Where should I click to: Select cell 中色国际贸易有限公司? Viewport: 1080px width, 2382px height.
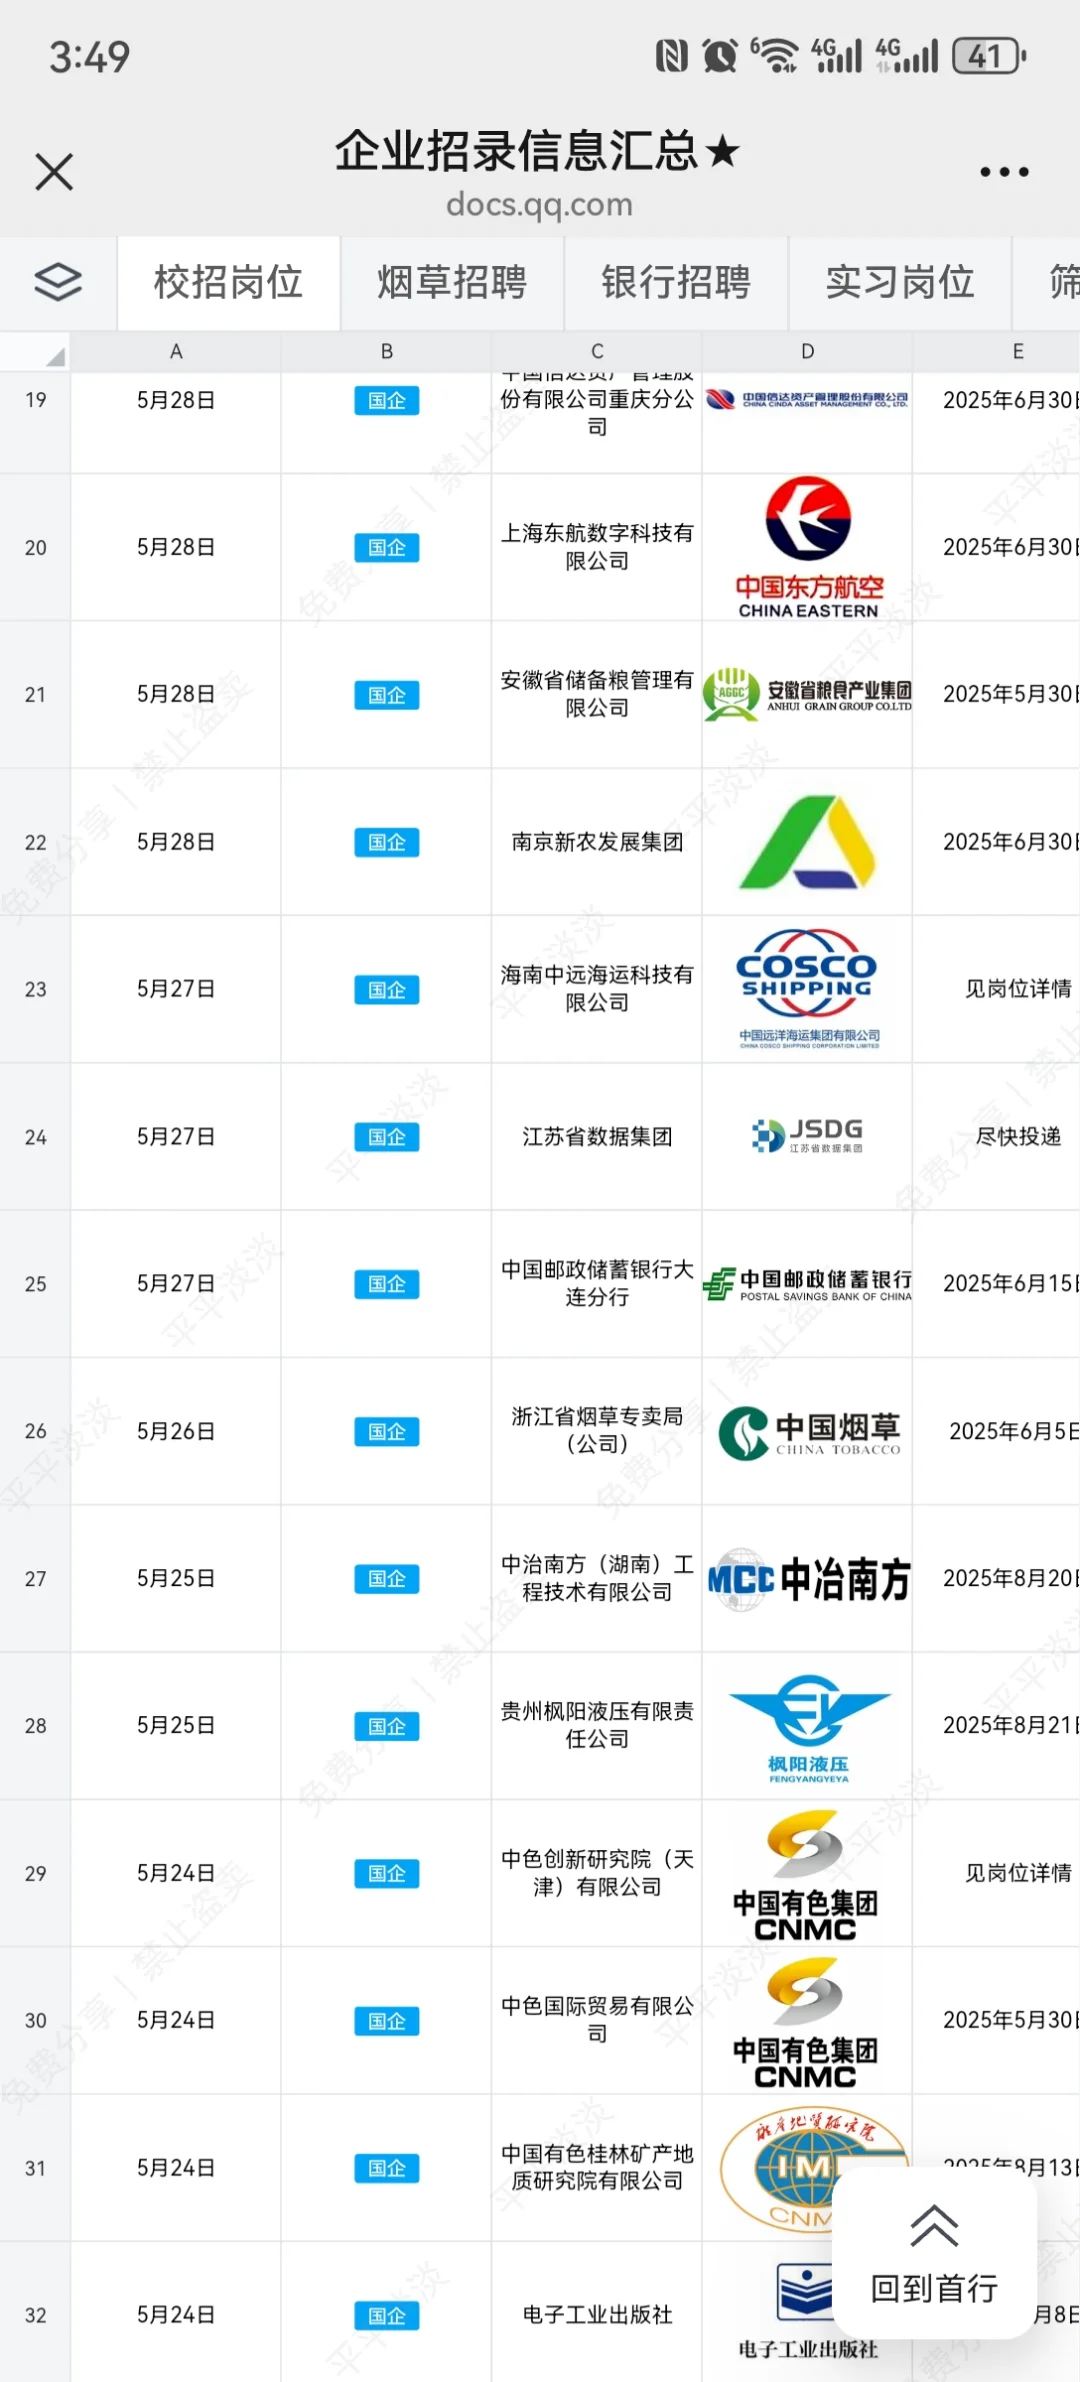click(597, 2020)
